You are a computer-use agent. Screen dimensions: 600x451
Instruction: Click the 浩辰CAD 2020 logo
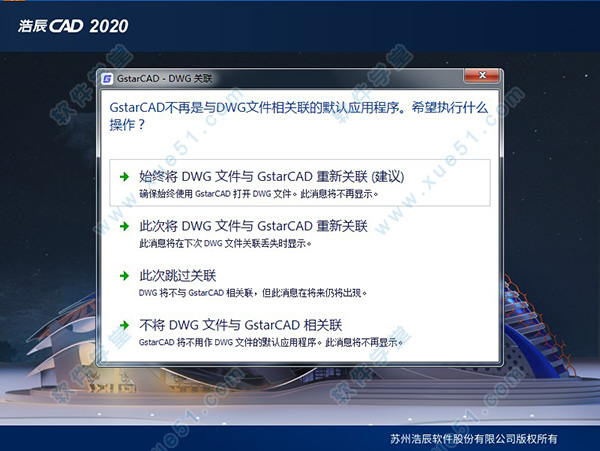click(73, 26)
